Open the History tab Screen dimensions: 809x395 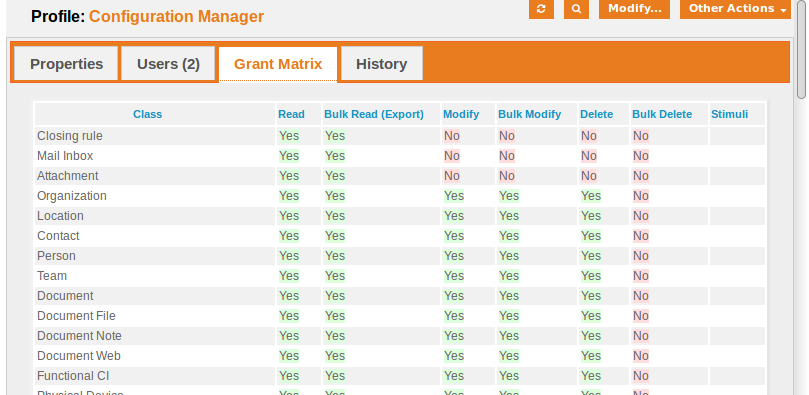pyautogui.click(x=381, y=64)
